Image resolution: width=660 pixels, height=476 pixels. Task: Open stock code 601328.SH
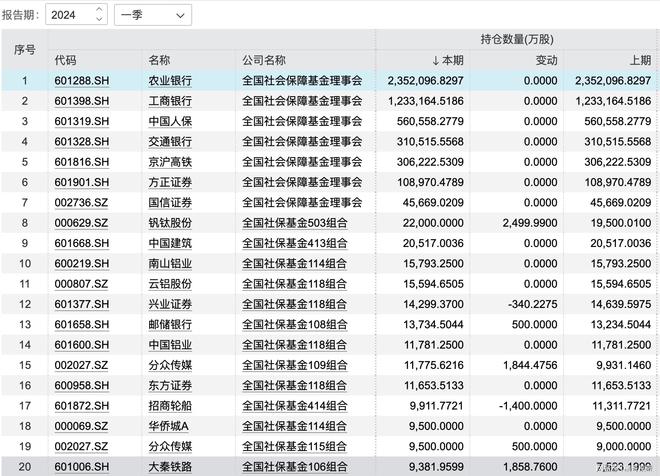82,142
